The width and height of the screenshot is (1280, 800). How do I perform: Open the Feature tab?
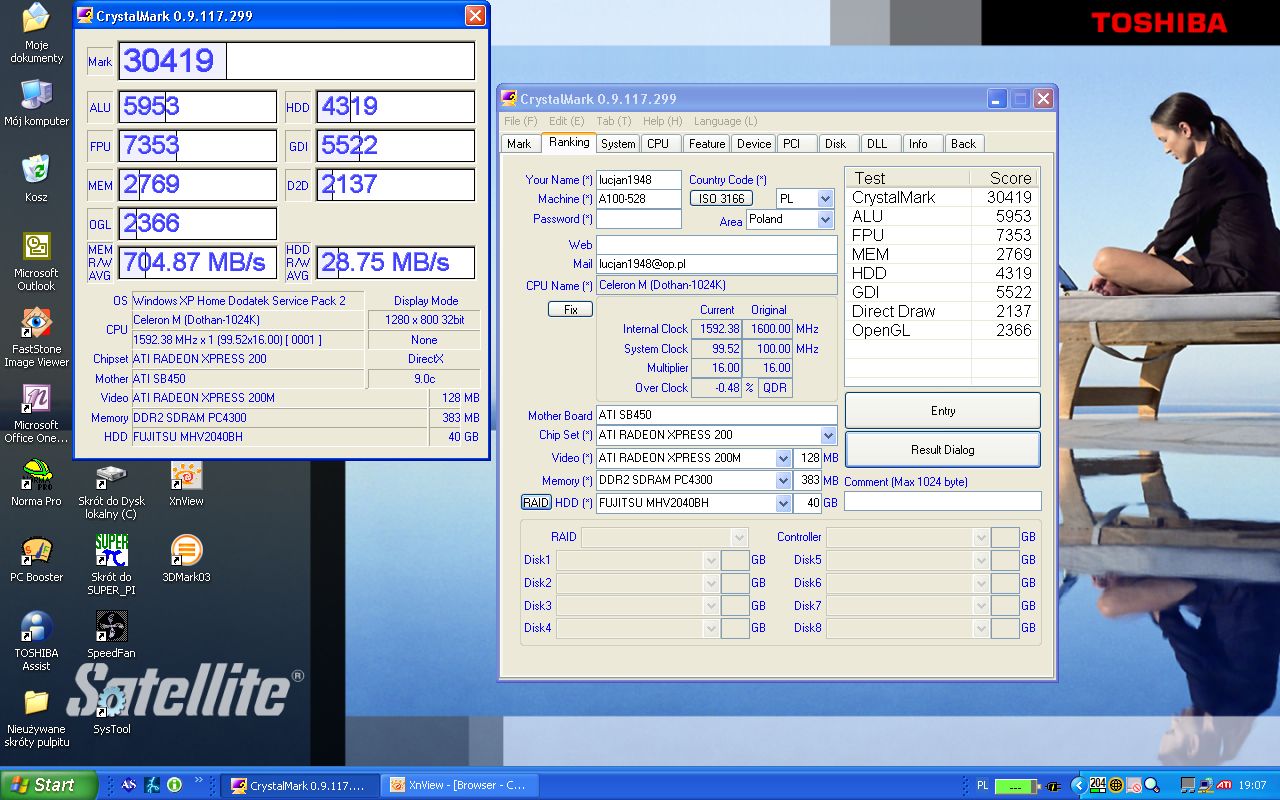pyautogui.click(x=707, y=144)
